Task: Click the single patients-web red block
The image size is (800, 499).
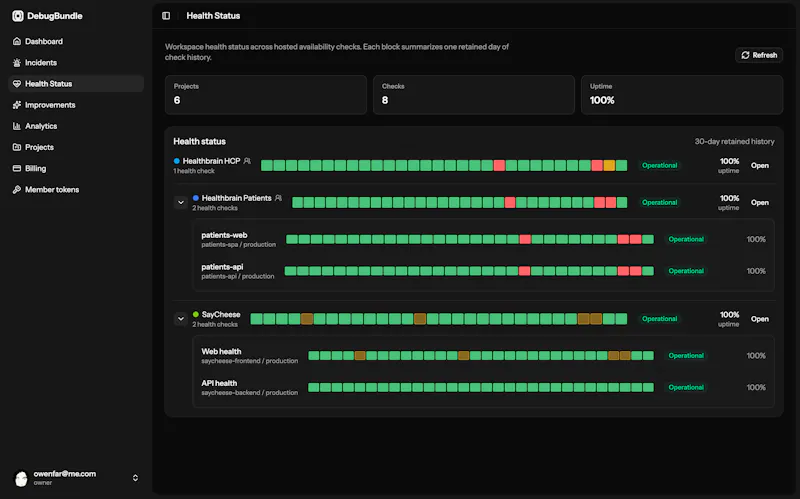Action: click(525, 239)
